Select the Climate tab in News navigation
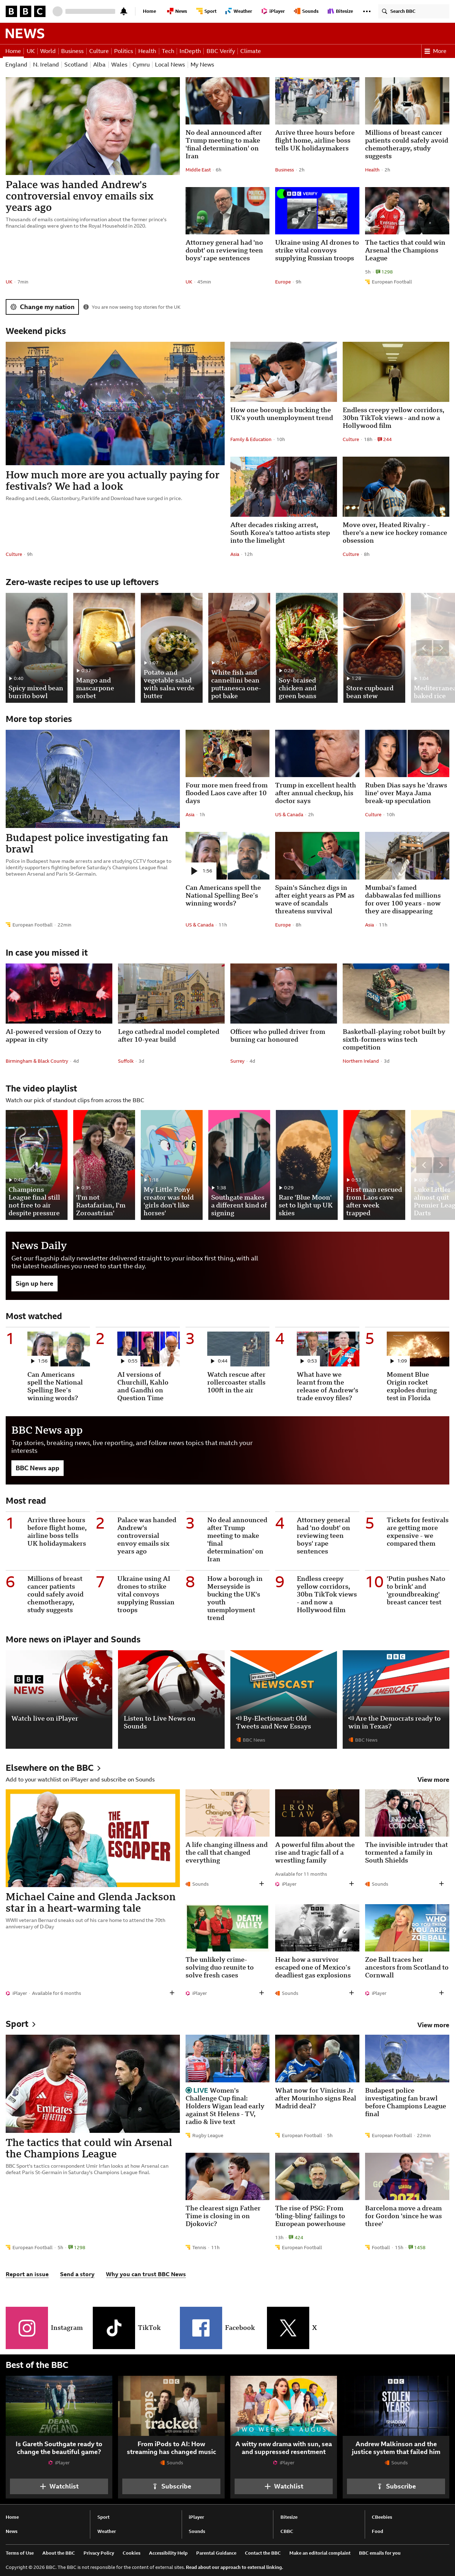The height and width of the screenshot is (2576, 455). pyautogui.click(x=250, y=51)
